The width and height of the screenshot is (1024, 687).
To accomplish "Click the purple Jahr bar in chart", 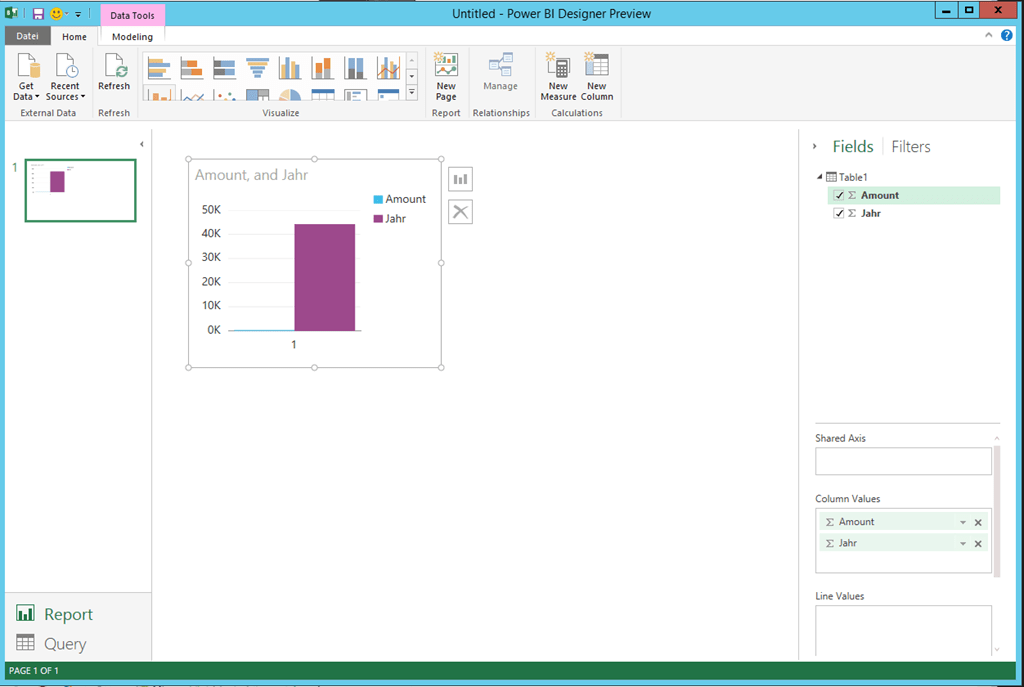I will tap(325, 278).
